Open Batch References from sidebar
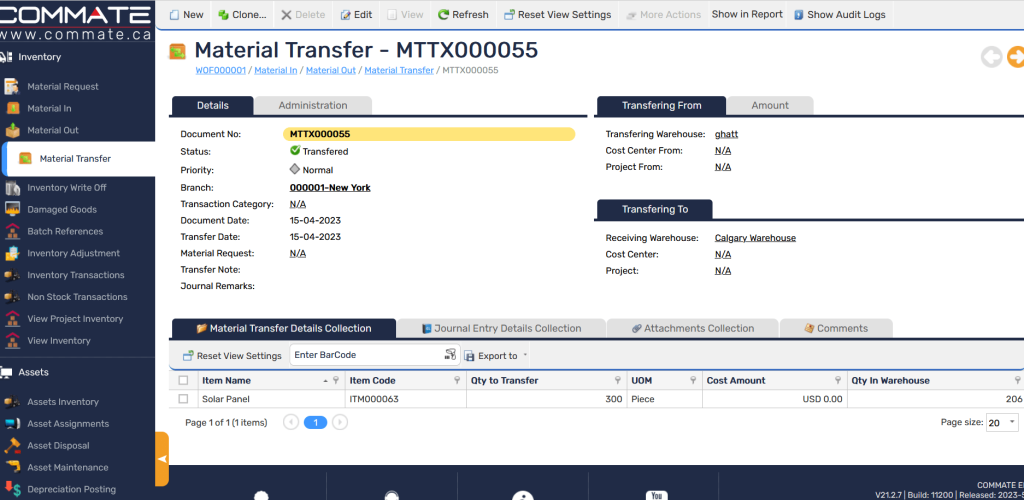 [x=65, y=231]
